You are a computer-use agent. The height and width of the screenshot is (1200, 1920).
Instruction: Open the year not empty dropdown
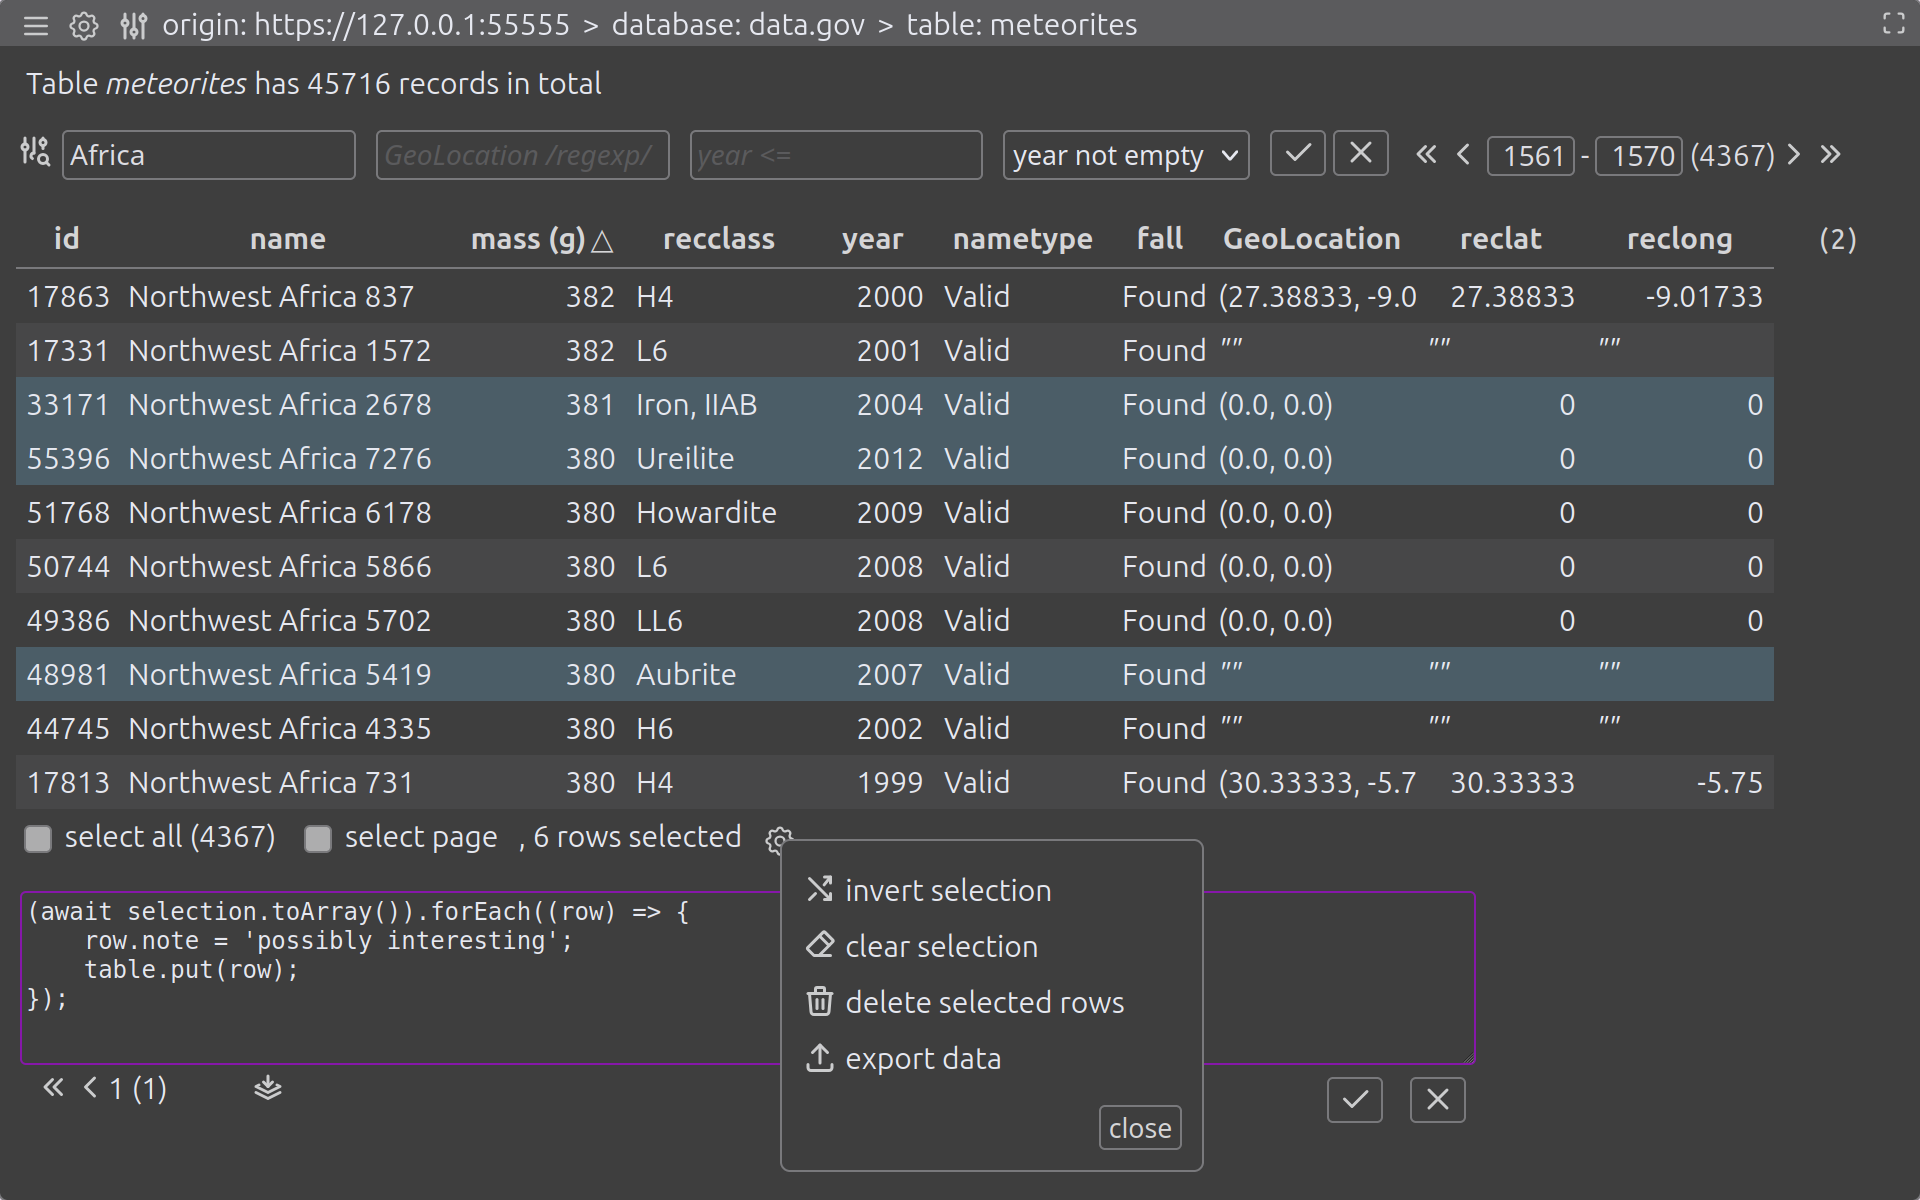pyautogui.click(x=1125, y=155)
